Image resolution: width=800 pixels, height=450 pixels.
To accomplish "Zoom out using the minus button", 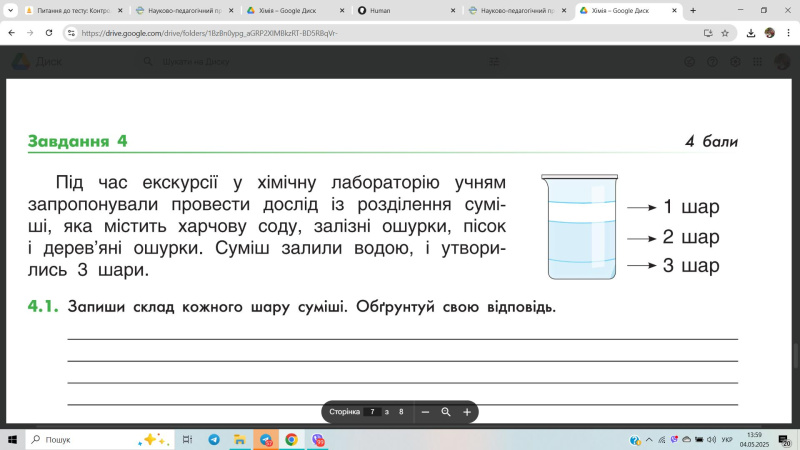I will point(425,412).
